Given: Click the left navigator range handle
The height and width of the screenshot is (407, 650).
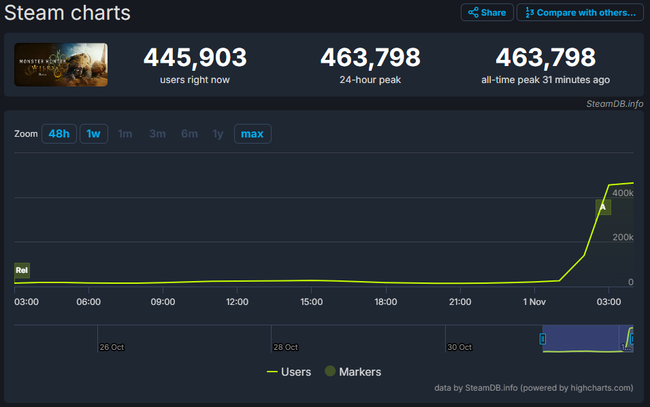Looking at the screenshot, I should tap(543, 339).
